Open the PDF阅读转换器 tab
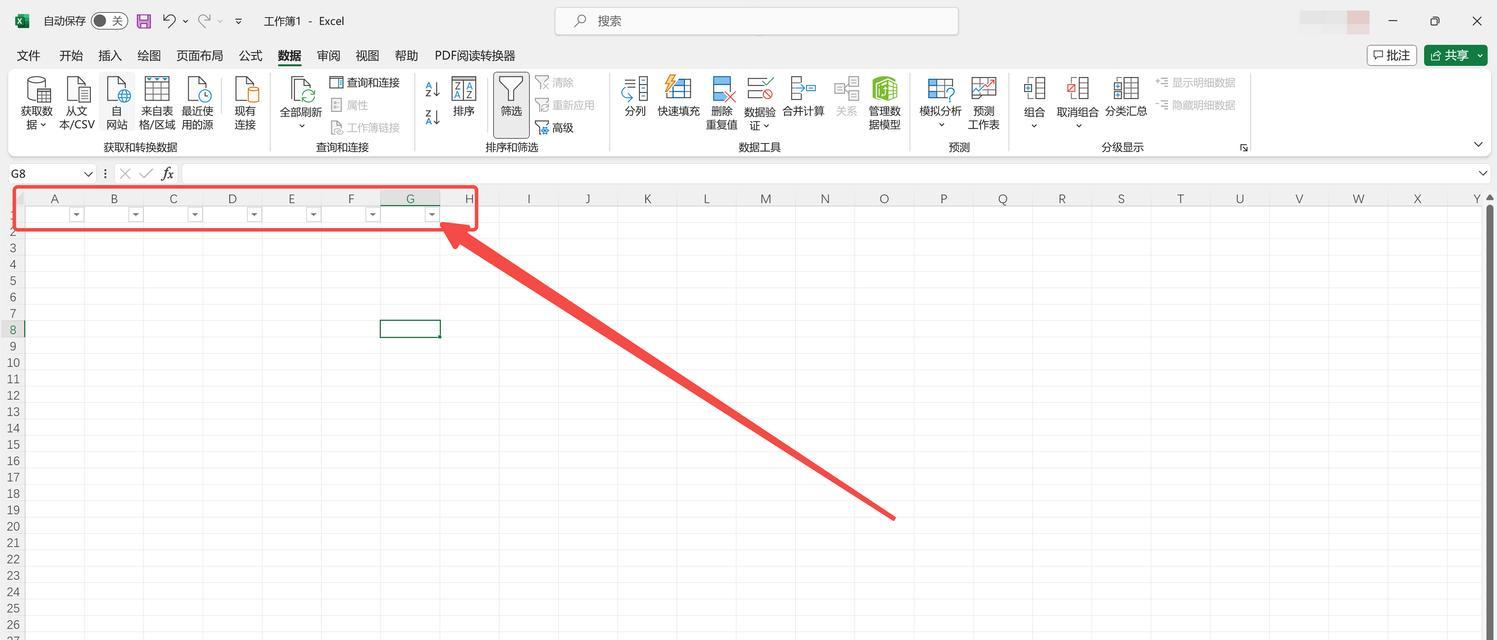The width and height of the screenshot is (1497, 640). (475, 56)
